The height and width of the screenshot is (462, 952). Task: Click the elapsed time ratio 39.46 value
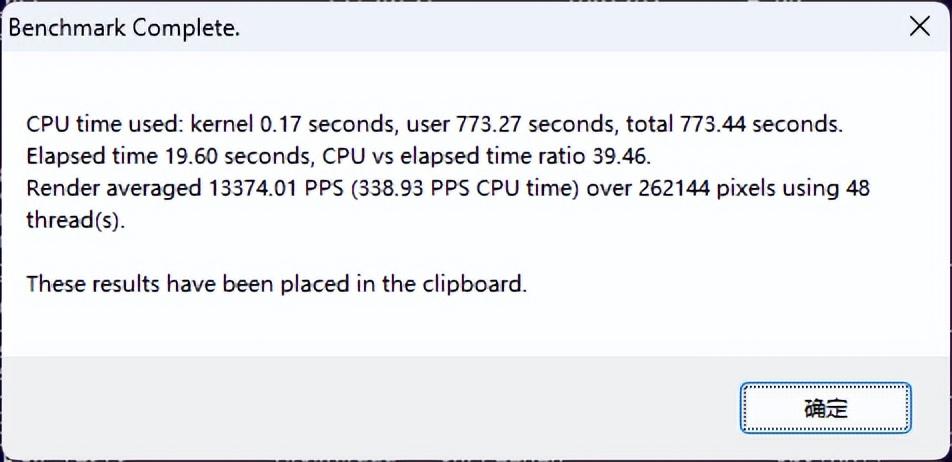tap(619, 157)
